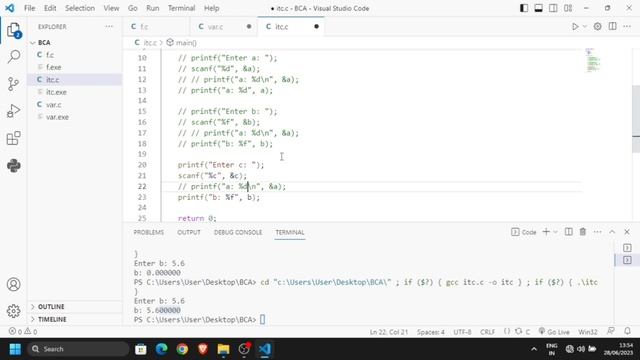Open the File menu

tap(29, 8)
